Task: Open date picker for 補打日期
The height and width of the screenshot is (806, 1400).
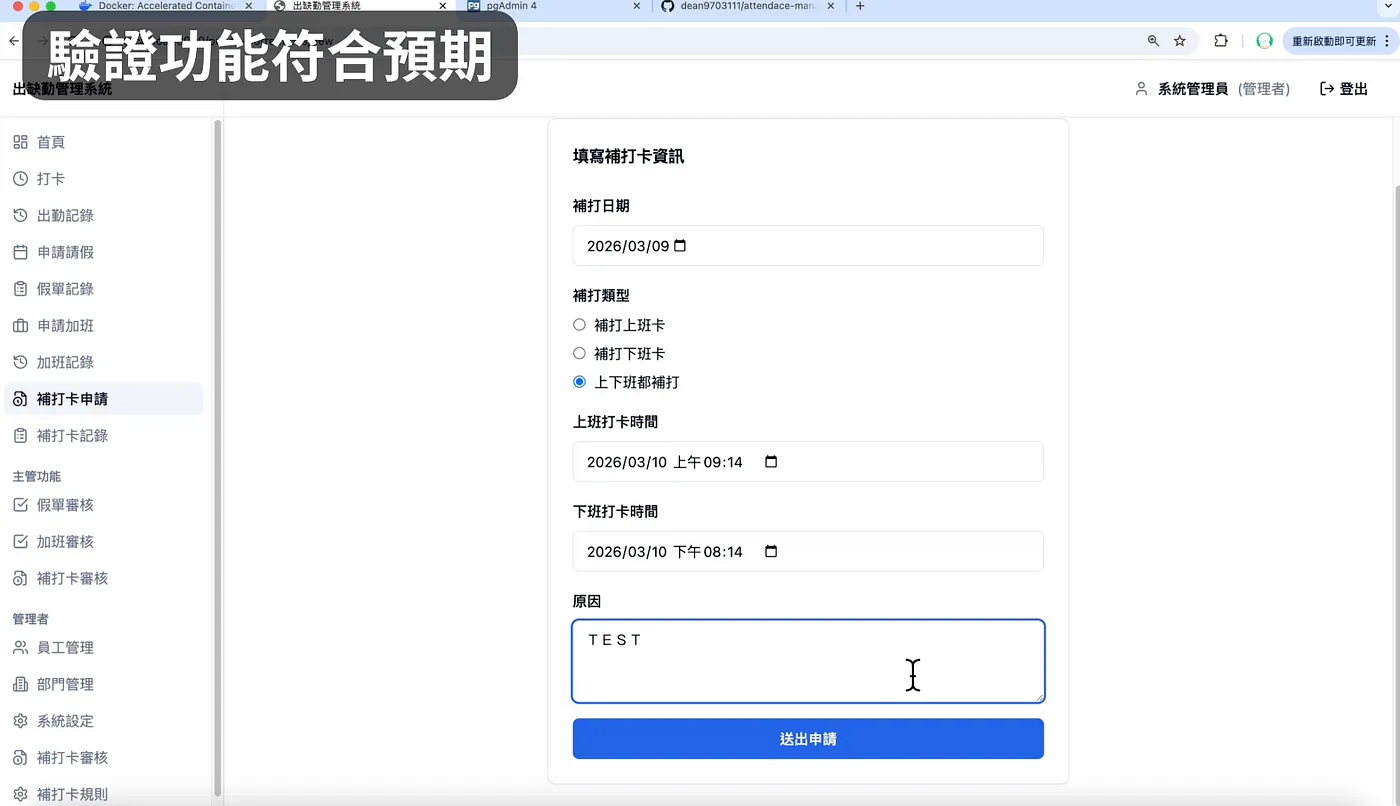Action: click(x=680, y=246)
